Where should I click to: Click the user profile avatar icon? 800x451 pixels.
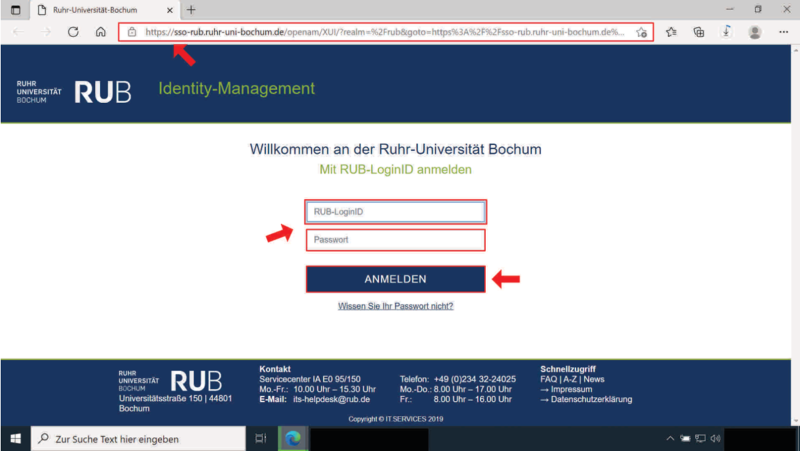pos(755,32)
